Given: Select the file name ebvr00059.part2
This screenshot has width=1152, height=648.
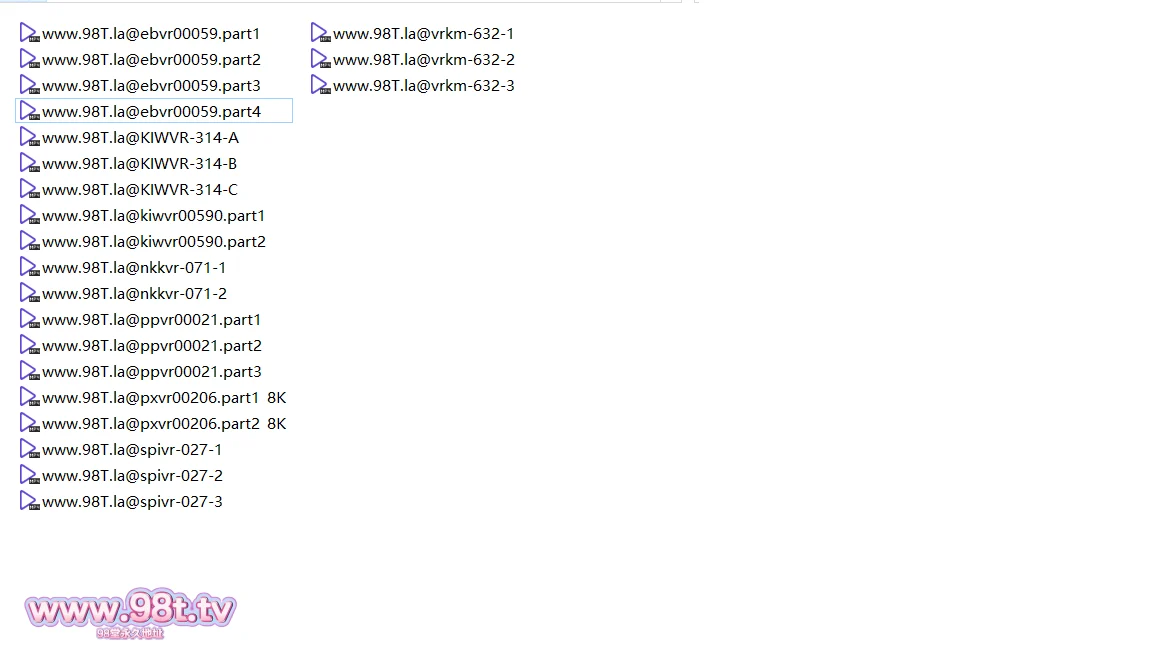Looking at the screenshot, I should pos(151,60).
